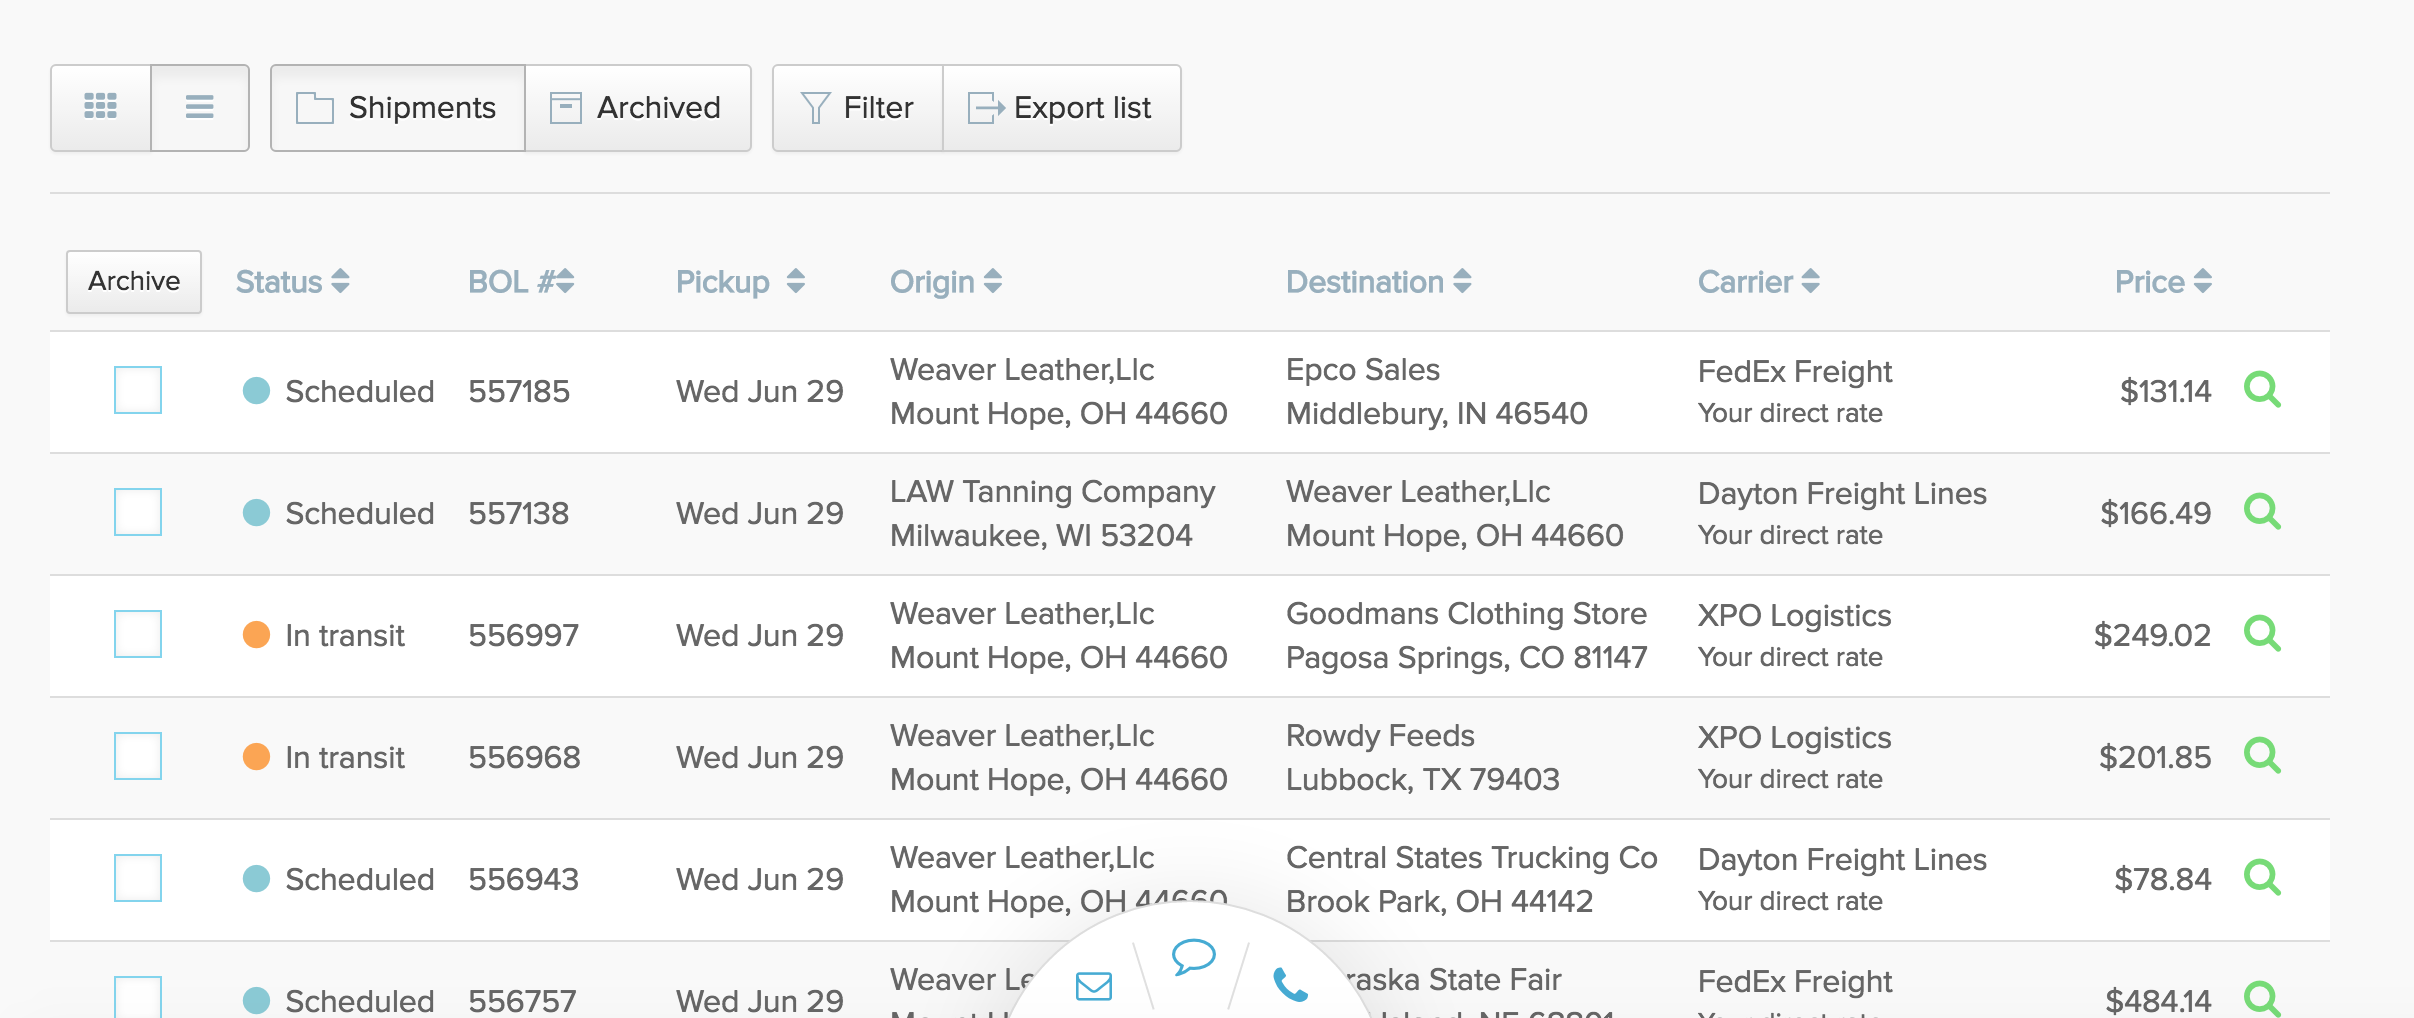Select checkbox for shipment 556997

(x=138, y=634)
